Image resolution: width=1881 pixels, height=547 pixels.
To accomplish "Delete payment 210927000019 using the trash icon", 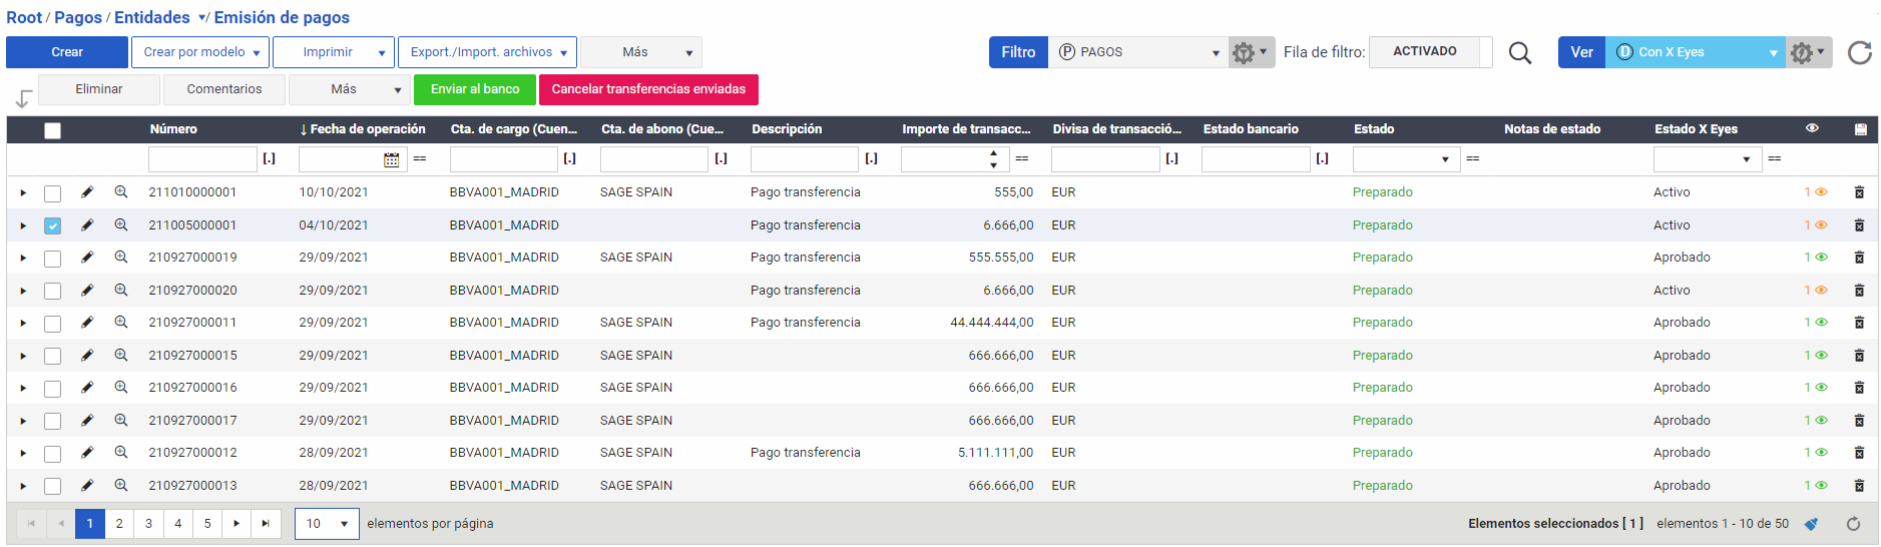I will click(1859, 257).
